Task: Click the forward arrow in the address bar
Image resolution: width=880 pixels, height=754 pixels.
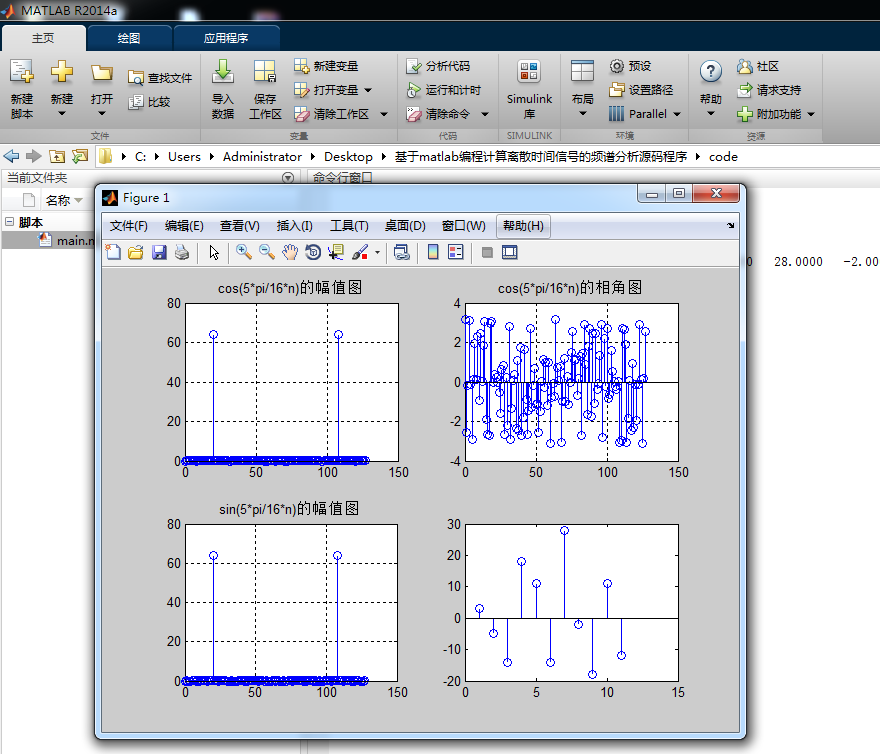Action: point(34,156)
